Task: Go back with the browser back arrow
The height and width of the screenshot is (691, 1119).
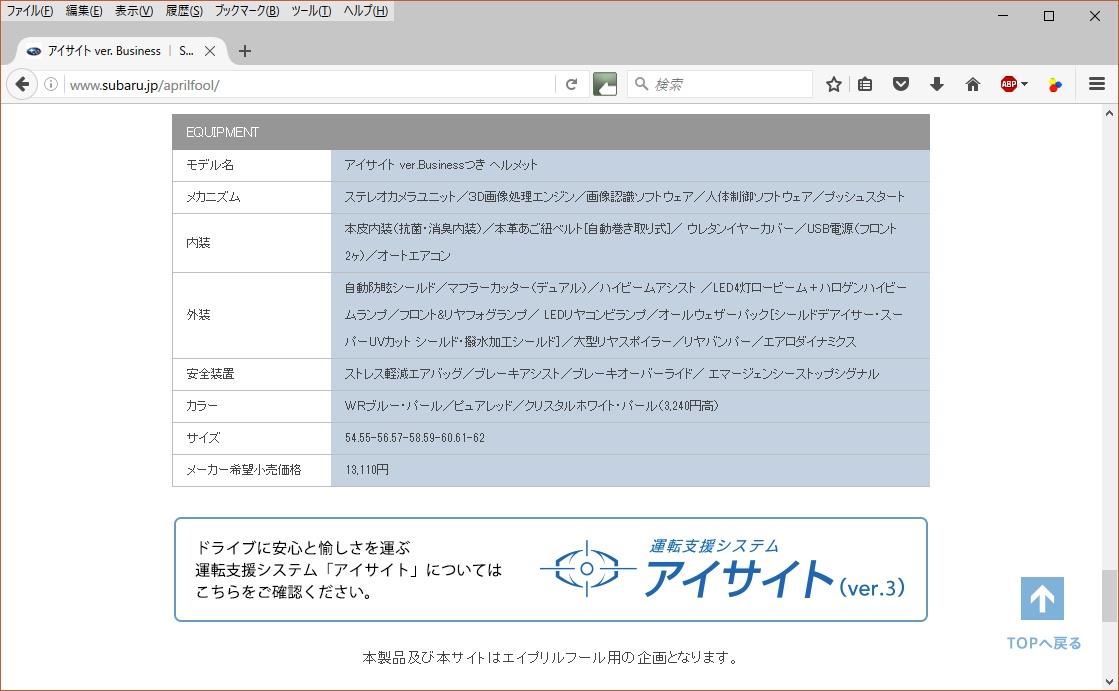Action: click(x=22, y=84)
